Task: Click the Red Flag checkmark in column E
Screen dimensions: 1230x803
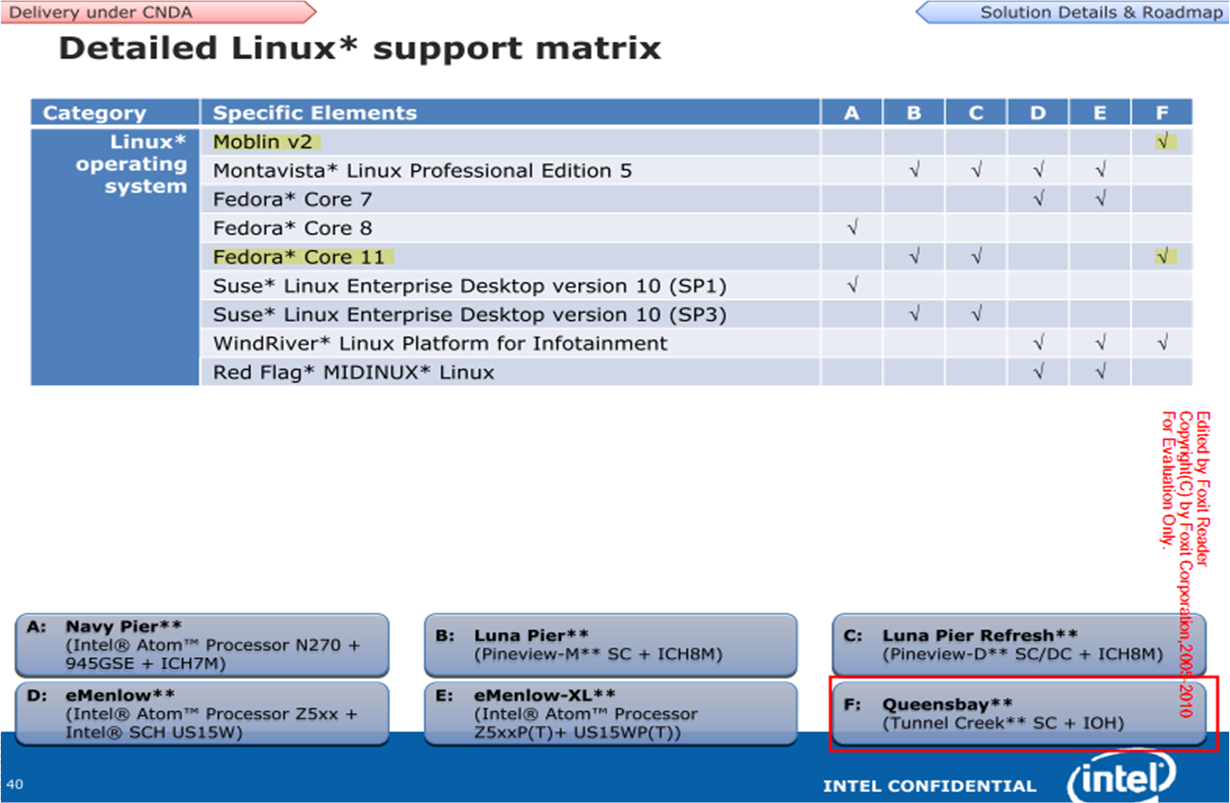Action: [x=1100, y=372]
